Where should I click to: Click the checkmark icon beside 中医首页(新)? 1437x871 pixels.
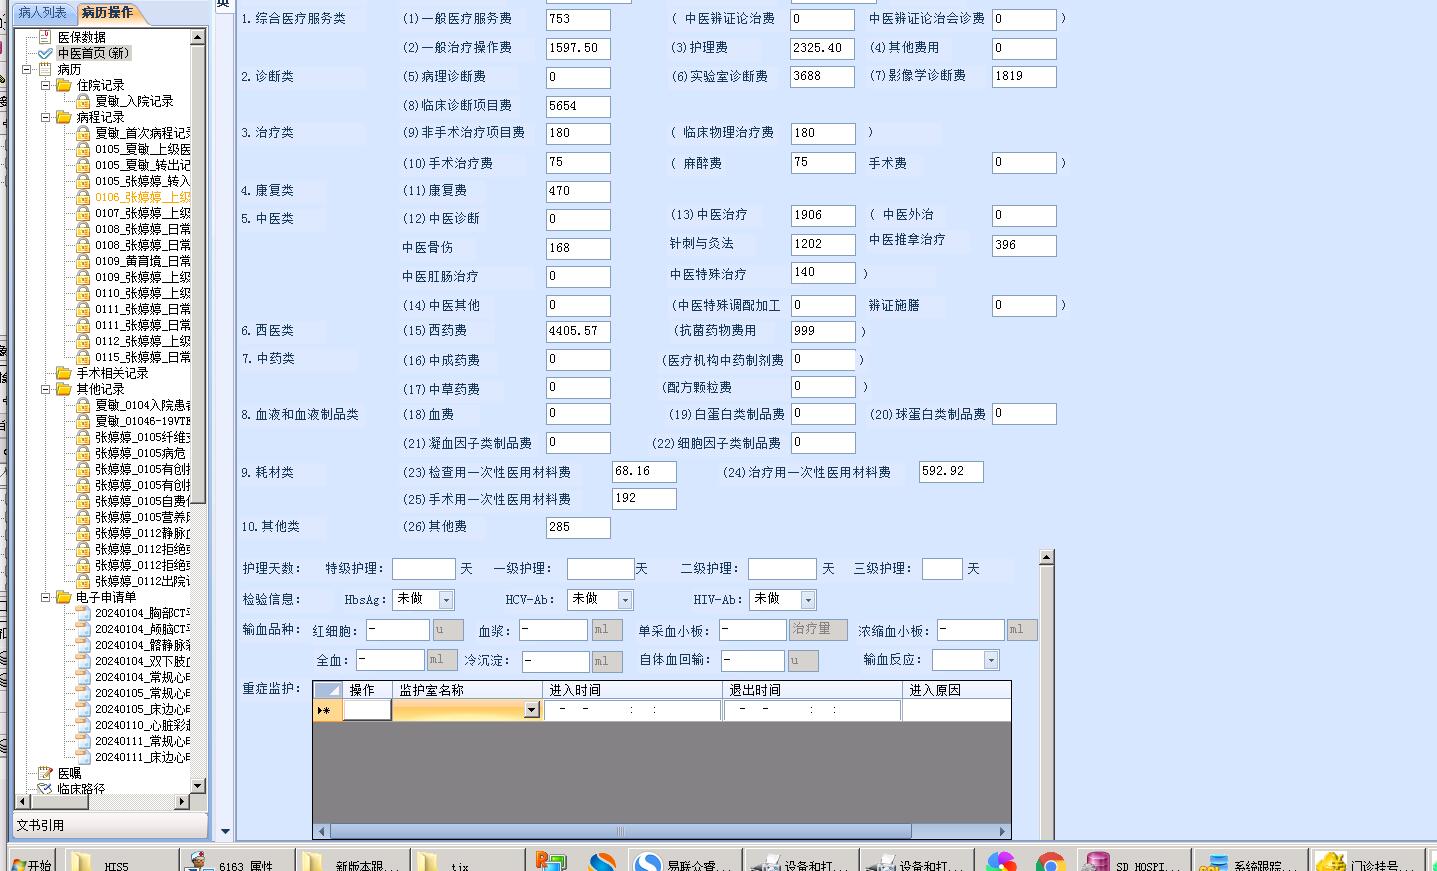click(x=45, y=53)
